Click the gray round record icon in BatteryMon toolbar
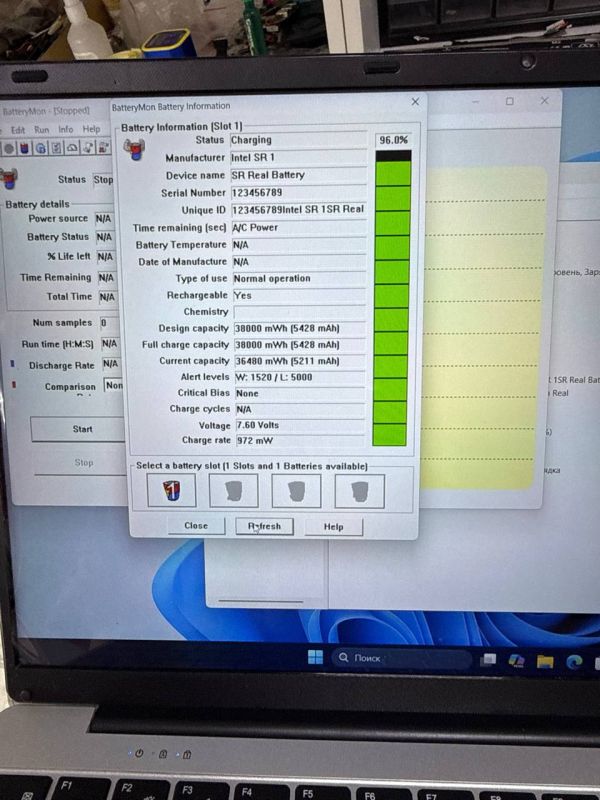 pyautogui.click(x=9, y=148)
